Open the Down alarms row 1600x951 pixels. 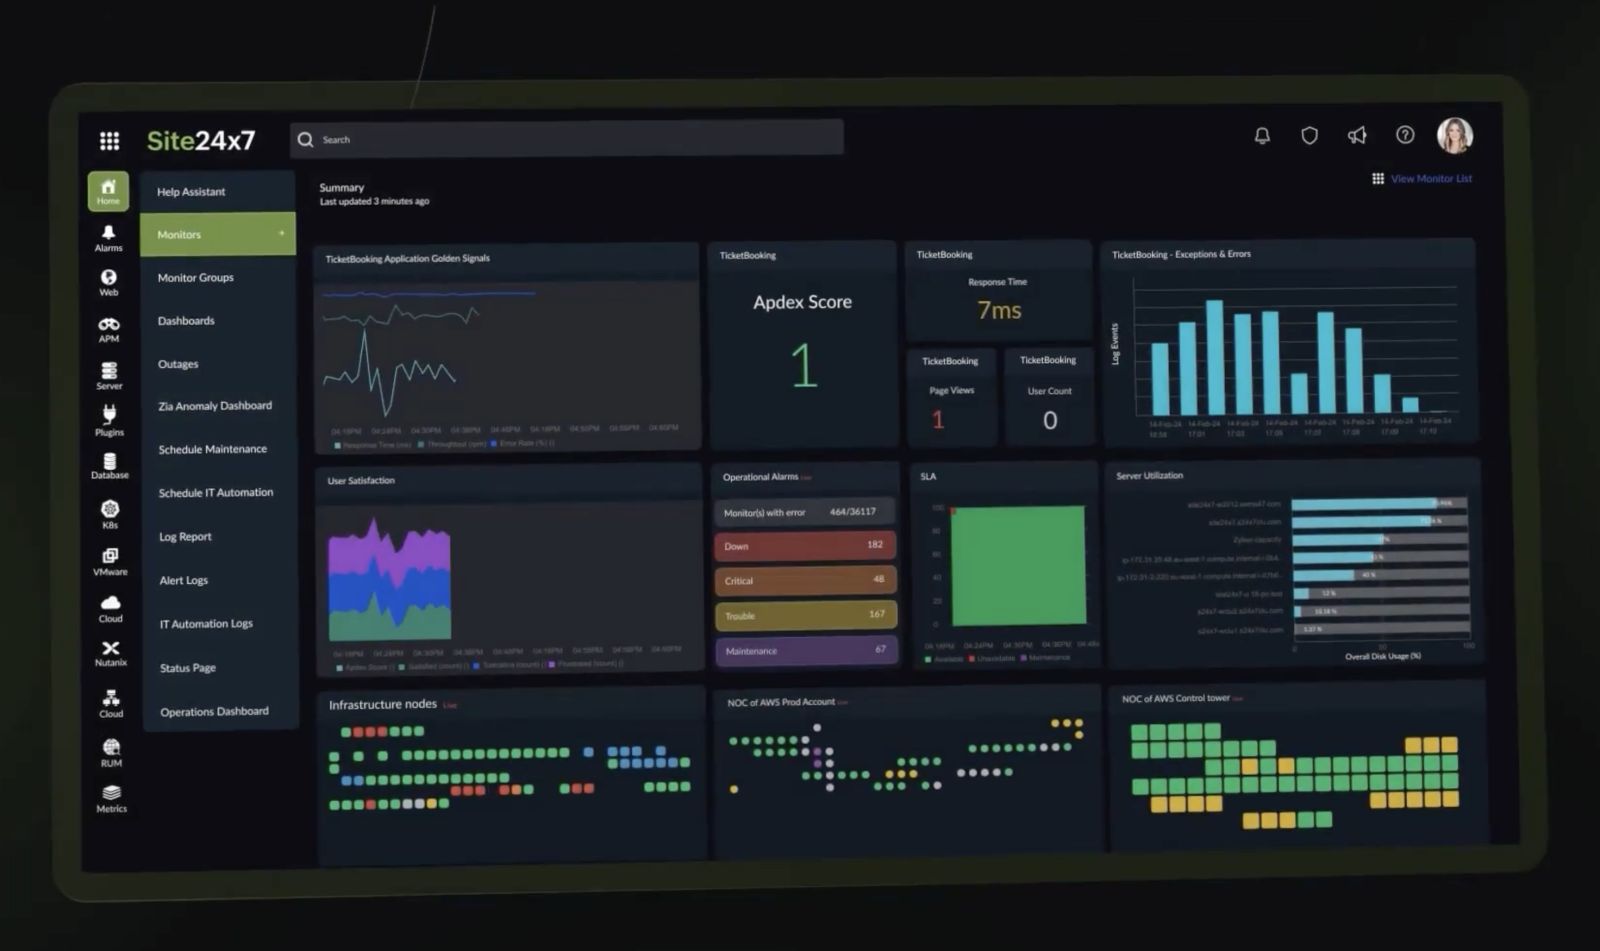pos(805,546)
